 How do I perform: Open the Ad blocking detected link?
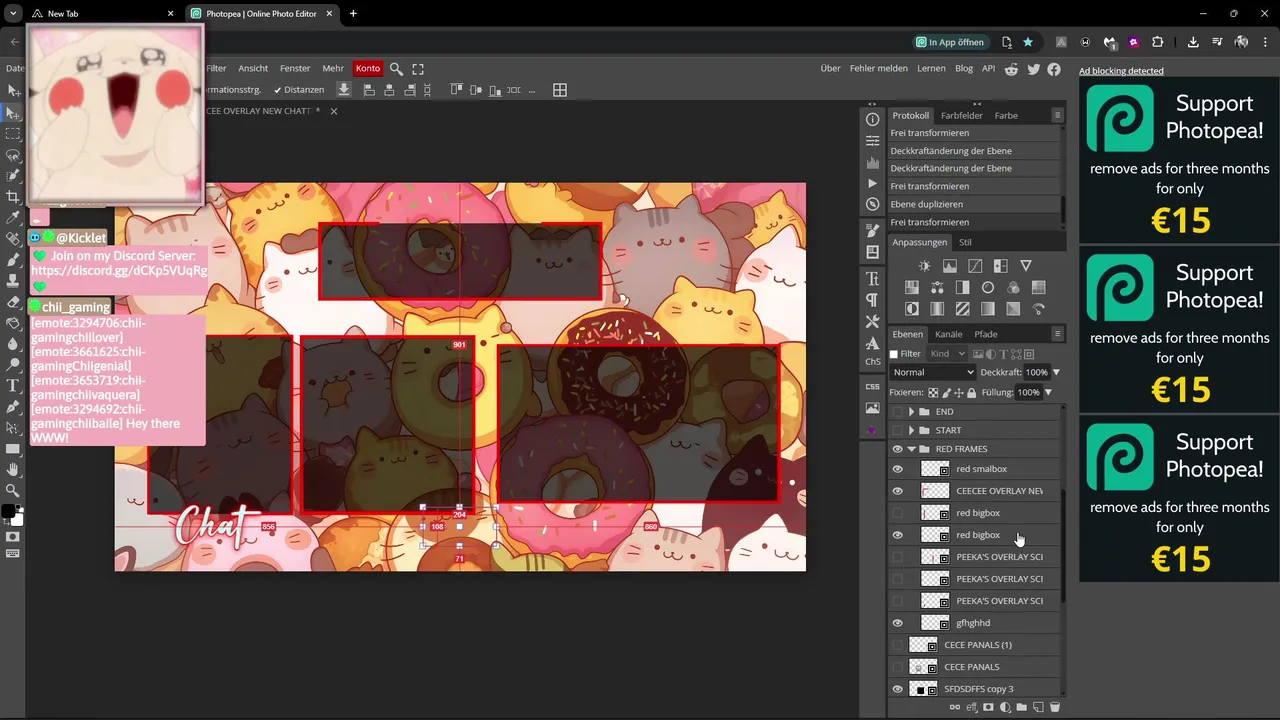(1121, 71)
